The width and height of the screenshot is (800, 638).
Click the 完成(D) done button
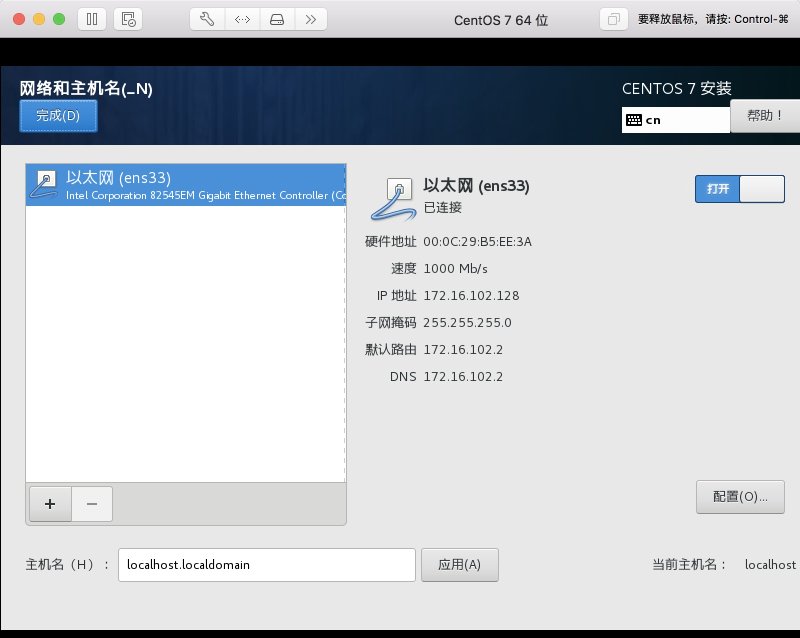(58, 116)
